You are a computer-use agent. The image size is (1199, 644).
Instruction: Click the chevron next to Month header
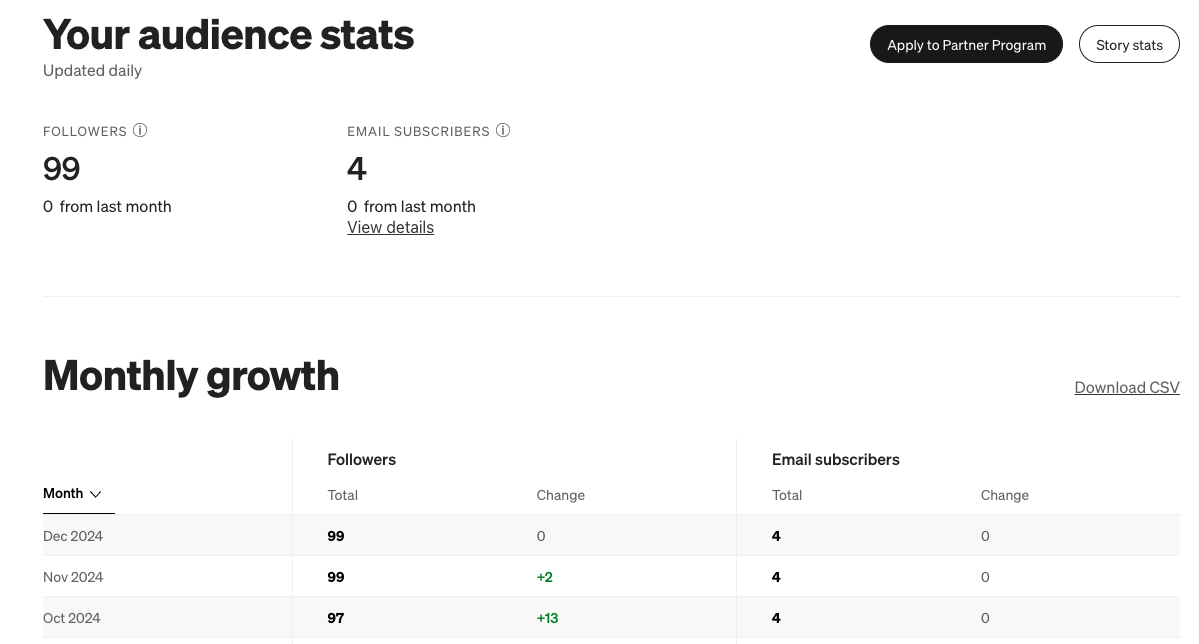click(x=95, y=494)
